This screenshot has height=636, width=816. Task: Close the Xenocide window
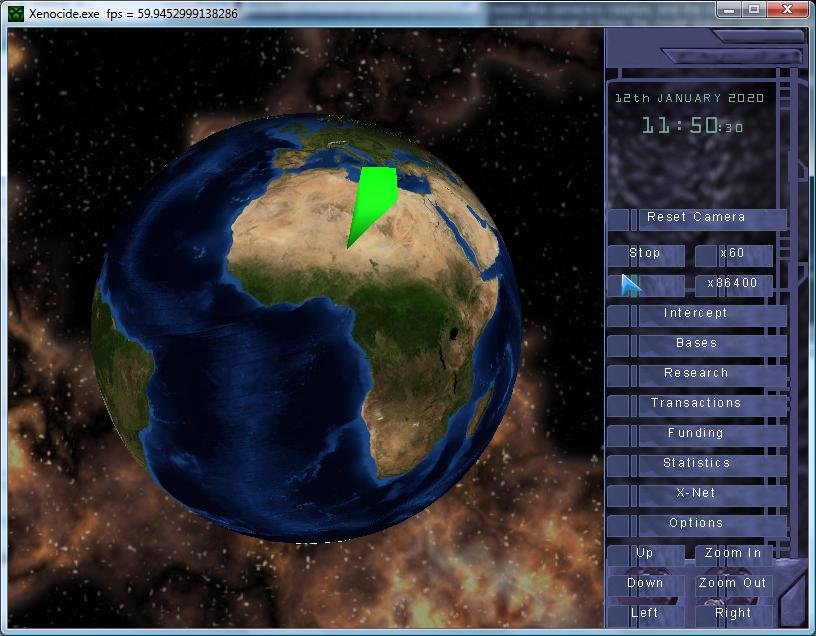[x=787, y=9]
